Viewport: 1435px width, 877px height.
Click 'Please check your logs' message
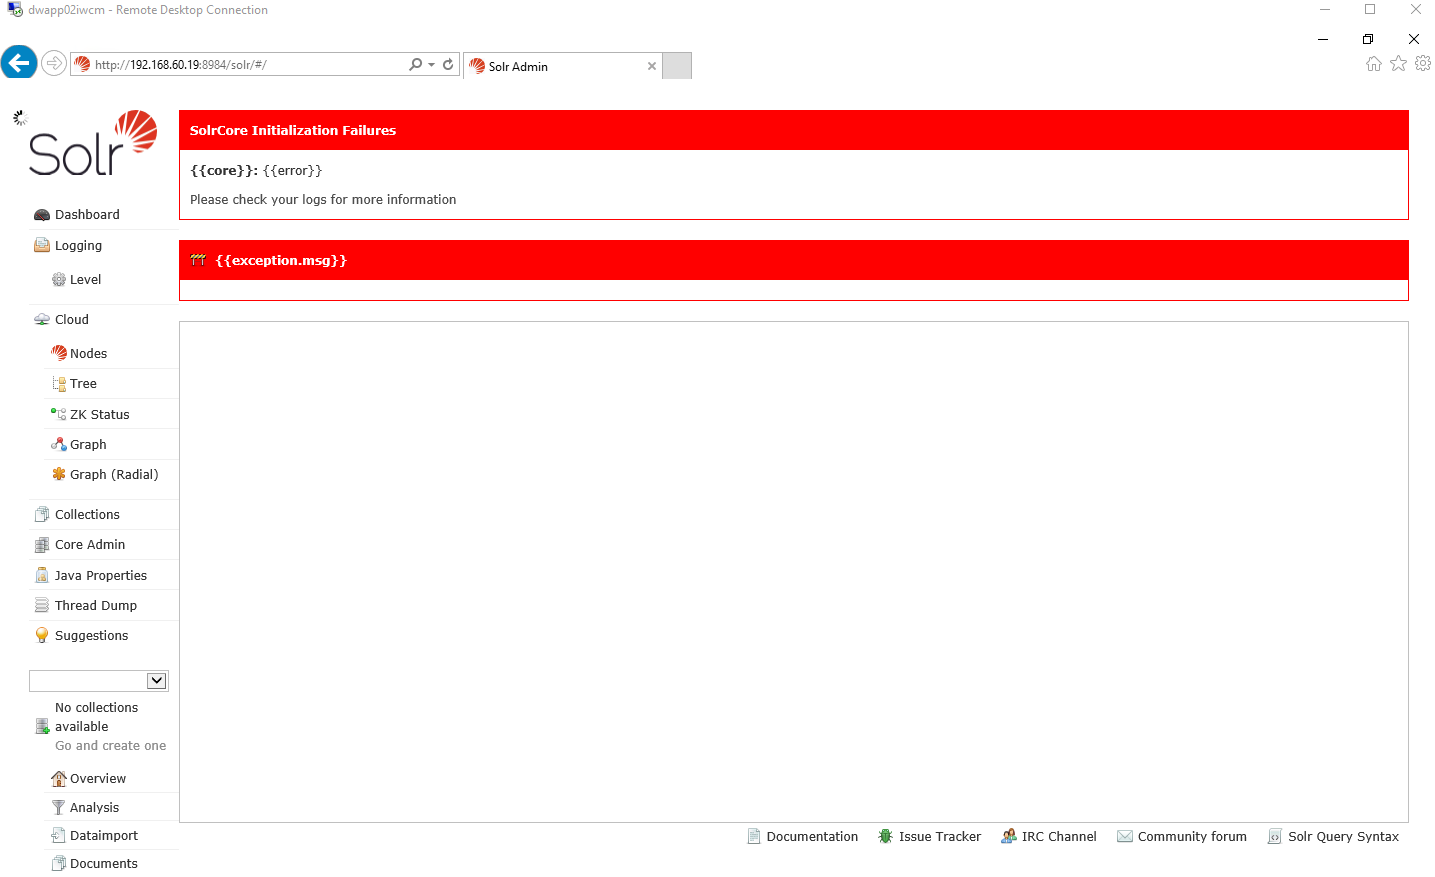click(x=323, y=199)
